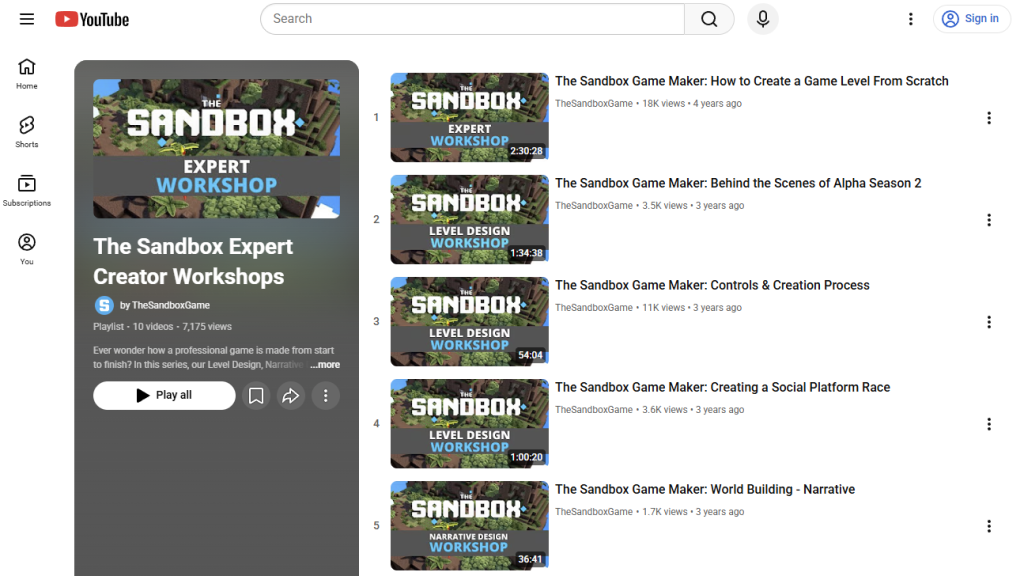Open the hamburger navigation menu
The height and width of the screenshot is (576, 1024).
point(27,18)
